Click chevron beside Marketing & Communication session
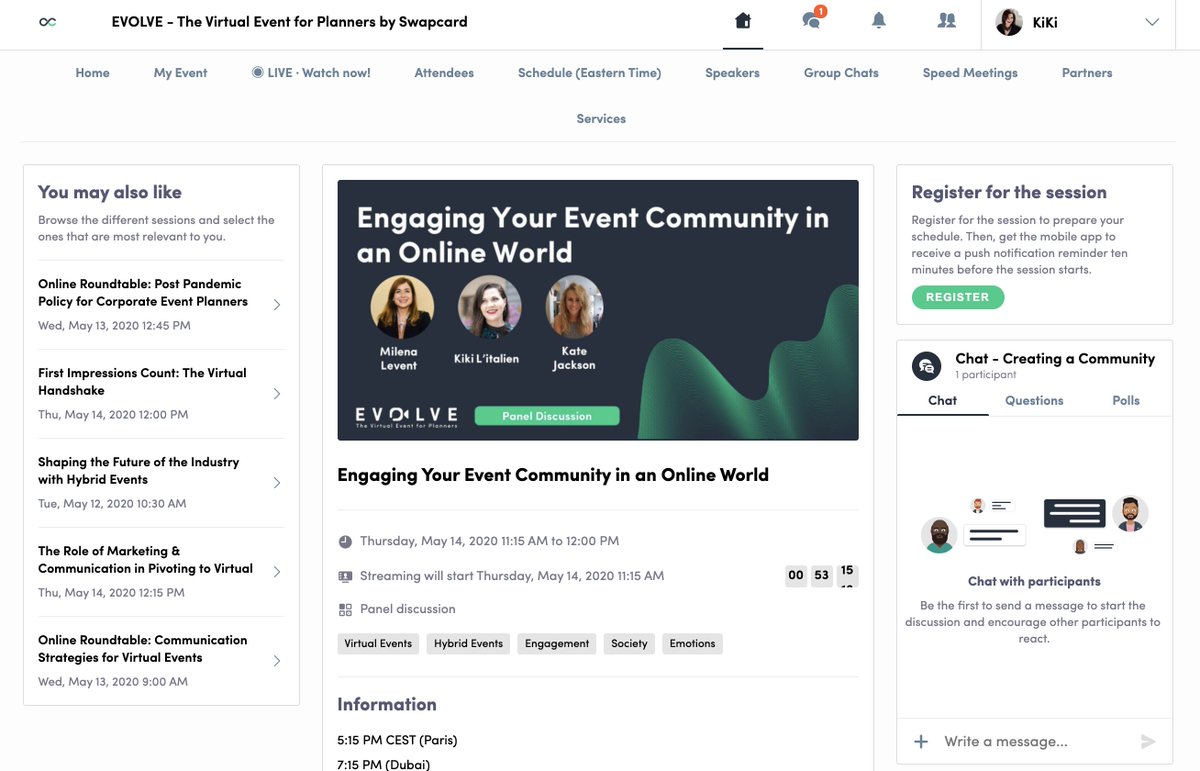This screenshot has width=1200, height=771. [x=277, y=572]
